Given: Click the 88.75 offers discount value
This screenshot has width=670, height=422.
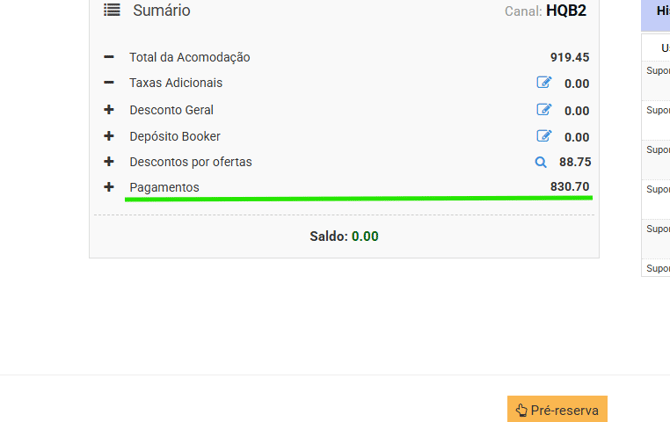Looking at the screenshot, I should point(575,162).
